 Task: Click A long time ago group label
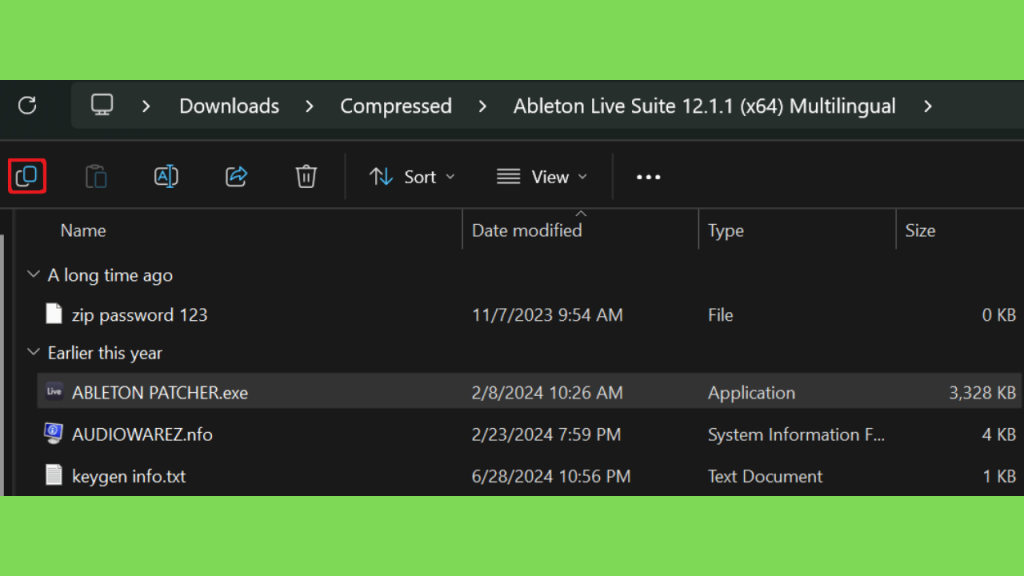[x=110, y=275]
